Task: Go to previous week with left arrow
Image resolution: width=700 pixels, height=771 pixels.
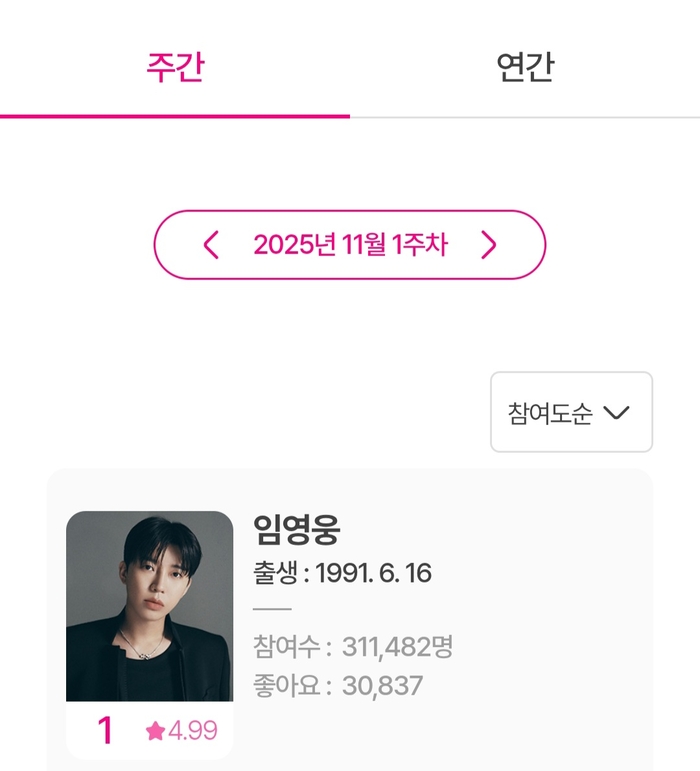Action: 210,245
